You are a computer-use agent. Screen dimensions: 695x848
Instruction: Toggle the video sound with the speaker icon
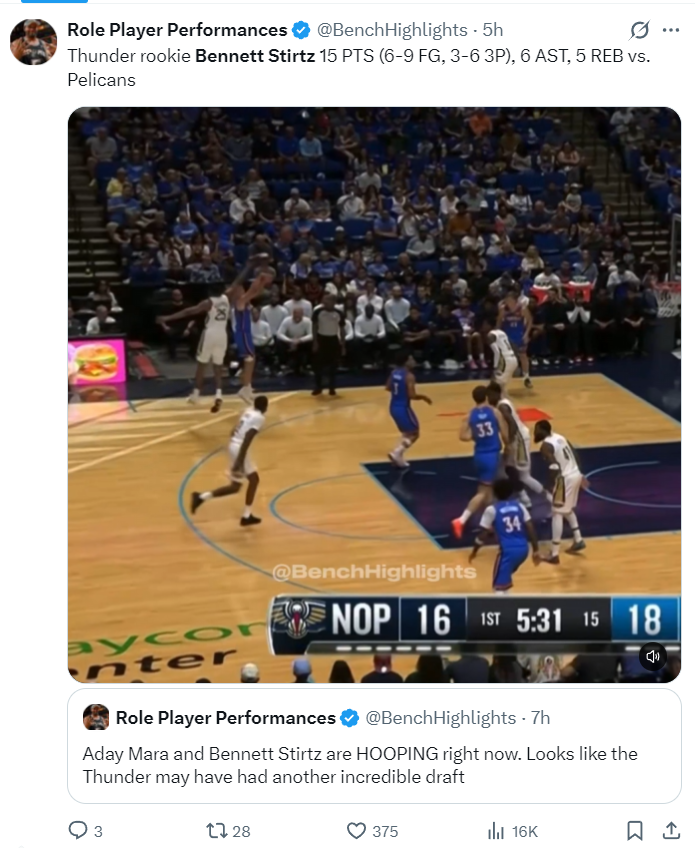pos(653,656)
